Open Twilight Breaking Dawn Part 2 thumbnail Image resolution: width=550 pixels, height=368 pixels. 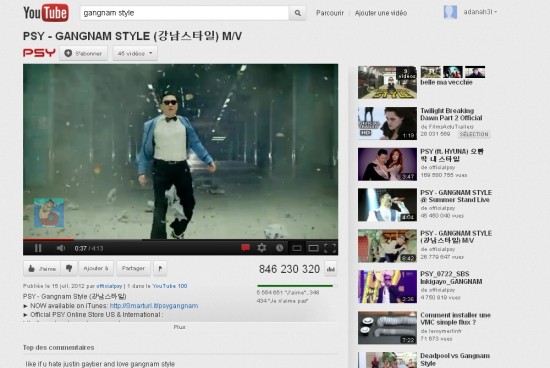click(x=387, y=123)
